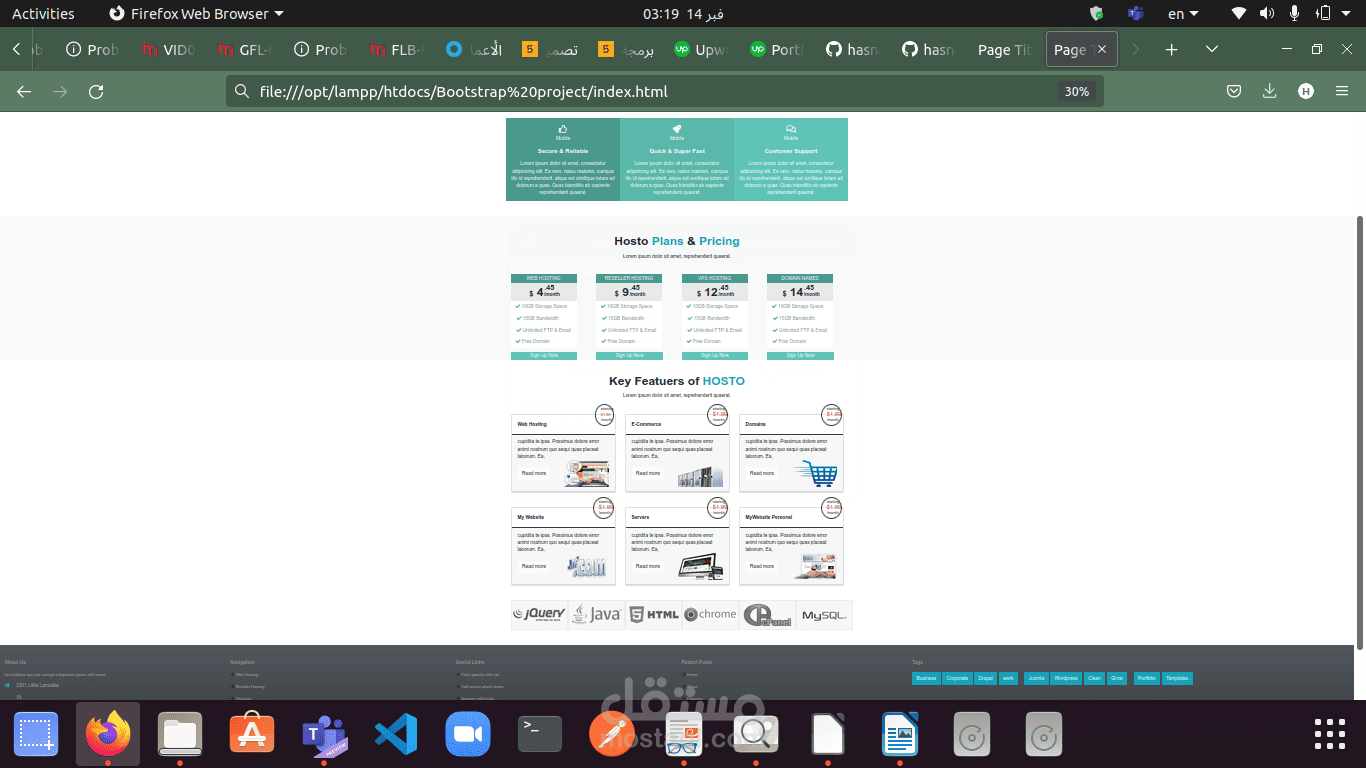Screen dimensions: 1366x768
Task: Show all applications grid
Action: click(x=1330, y=734)
